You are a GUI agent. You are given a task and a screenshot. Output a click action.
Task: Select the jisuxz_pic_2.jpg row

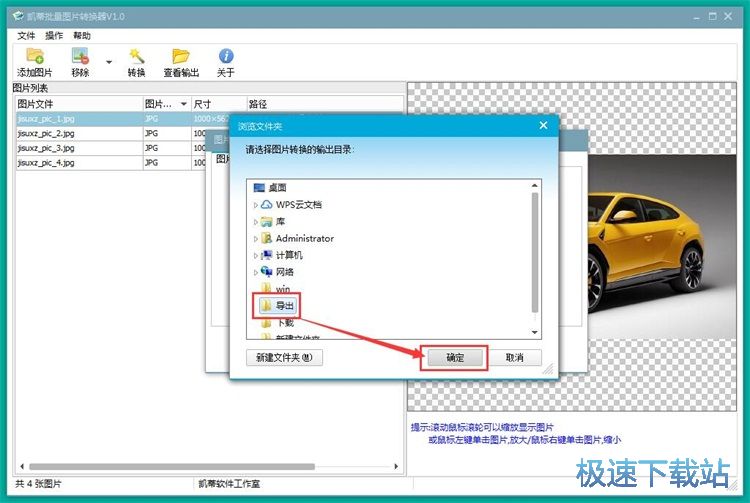pos(111,133)
